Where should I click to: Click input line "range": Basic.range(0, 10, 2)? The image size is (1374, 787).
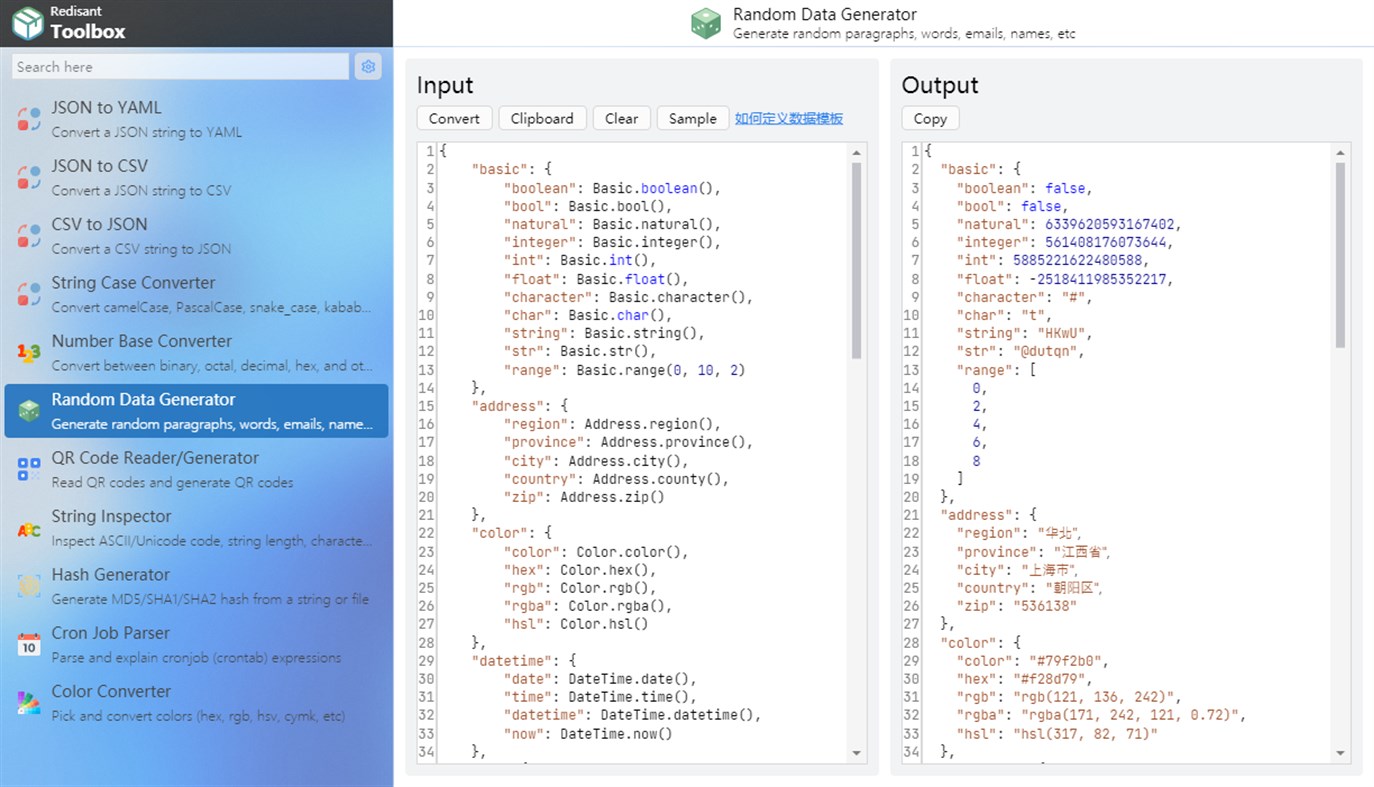(624, 370)
